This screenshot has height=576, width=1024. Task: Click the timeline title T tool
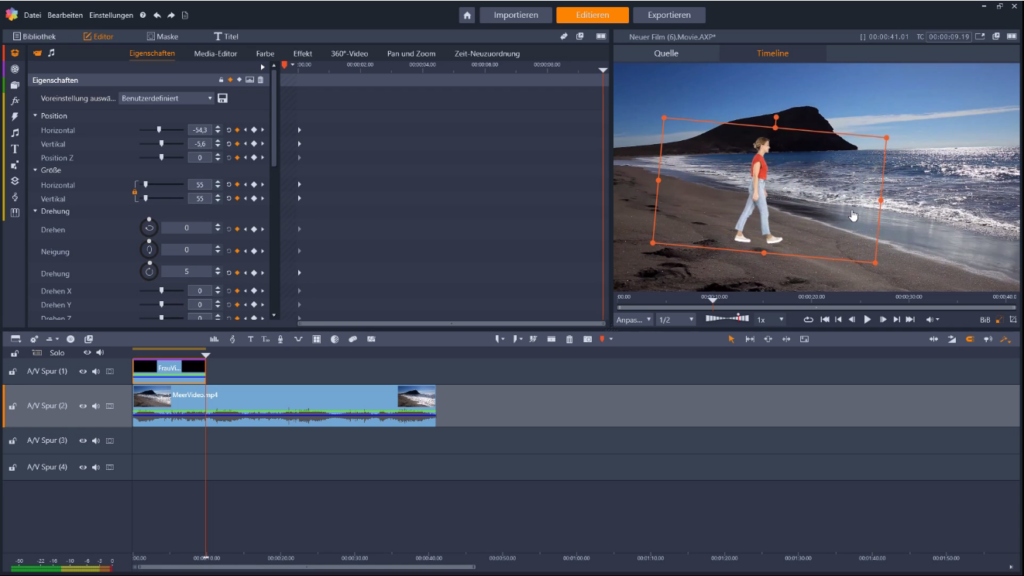250,339
